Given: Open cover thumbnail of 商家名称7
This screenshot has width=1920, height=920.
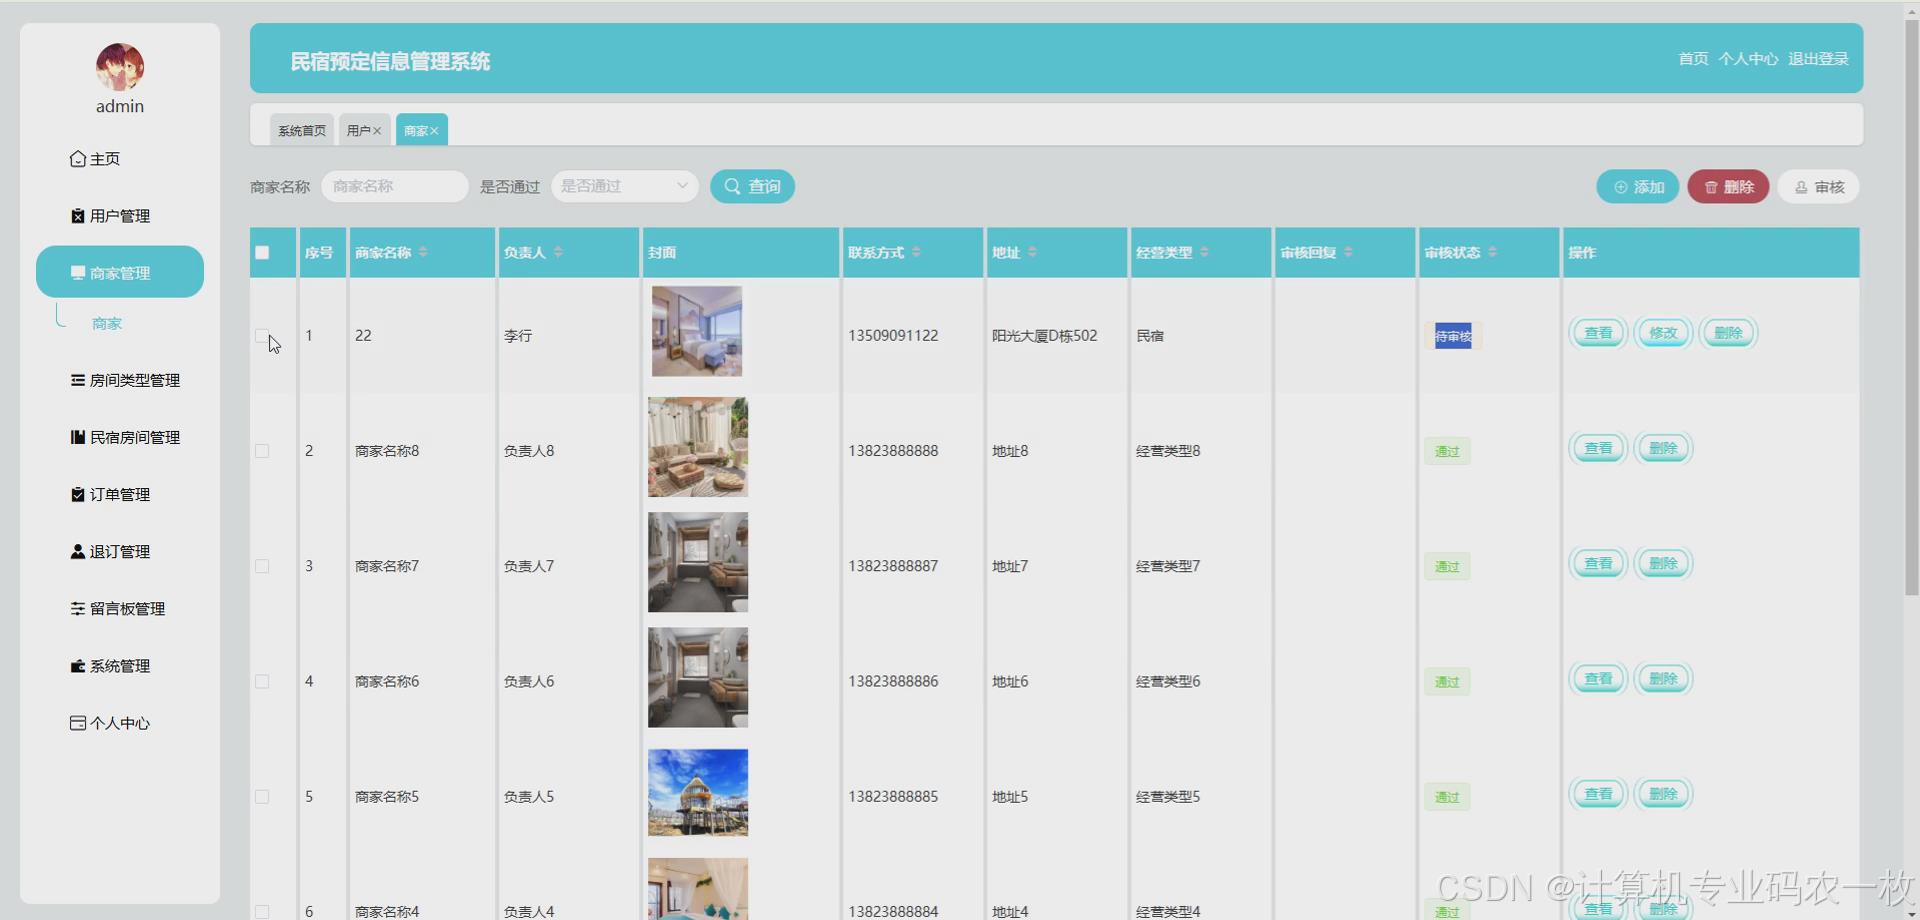Looking at the screenshot, I should [x=698, y=562].
